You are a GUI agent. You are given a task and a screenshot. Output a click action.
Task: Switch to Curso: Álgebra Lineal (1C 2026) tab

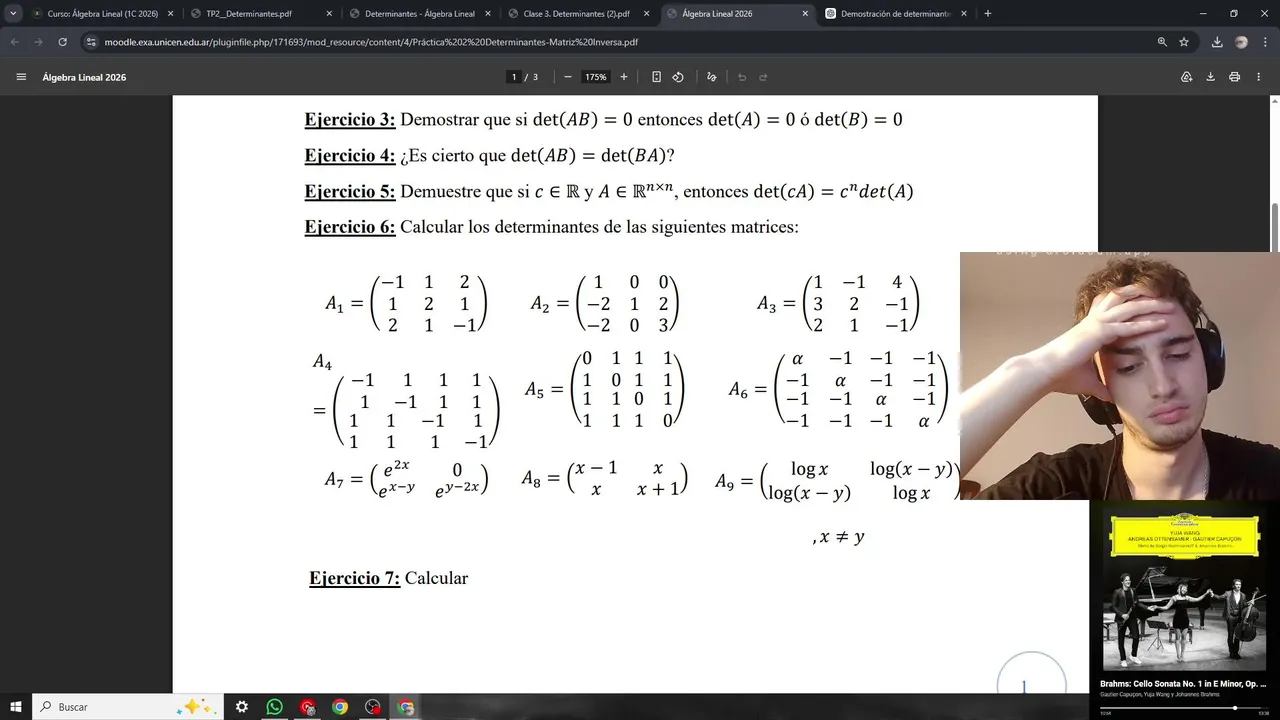pyautogui.click(x=102, y=14)
